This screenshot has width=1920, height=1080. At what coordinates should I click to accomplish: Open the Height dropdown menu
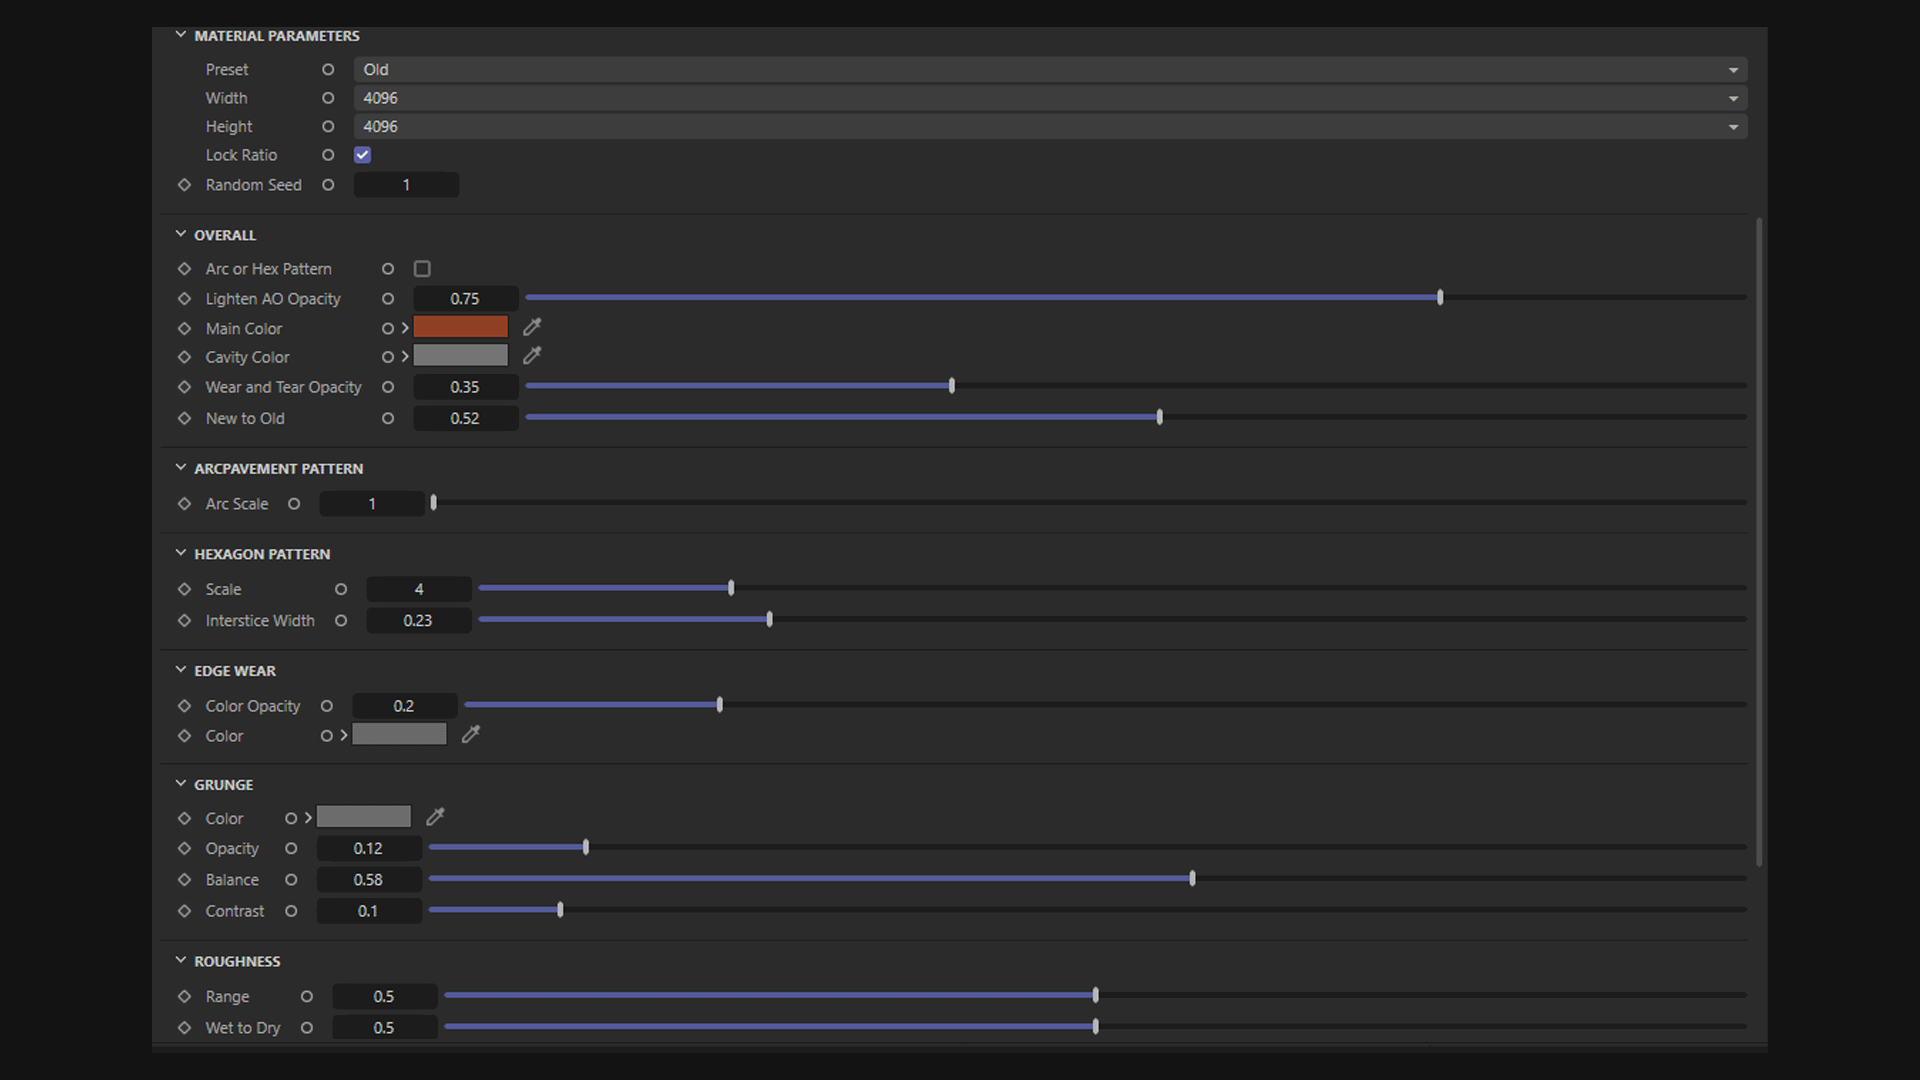(1049, 127)
